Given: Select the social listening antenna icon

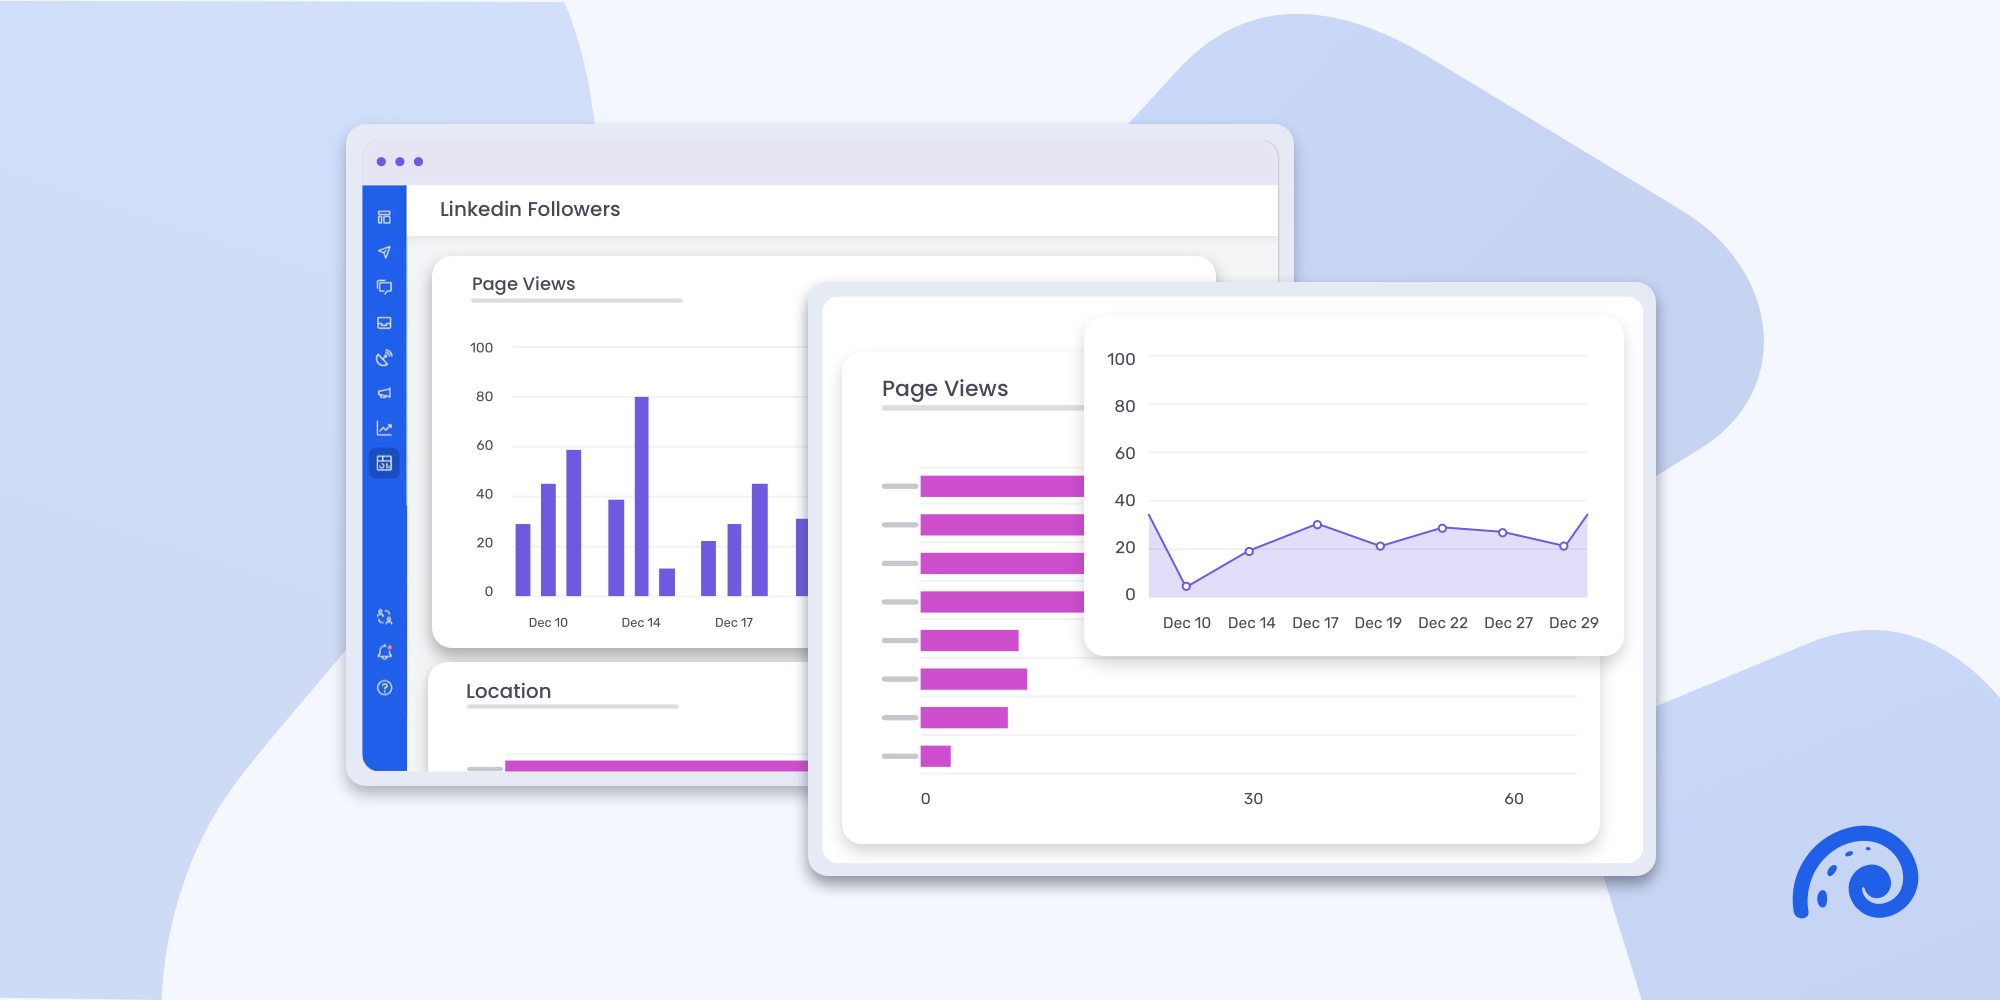Looking at the screenshot, I should pos(385,357).
